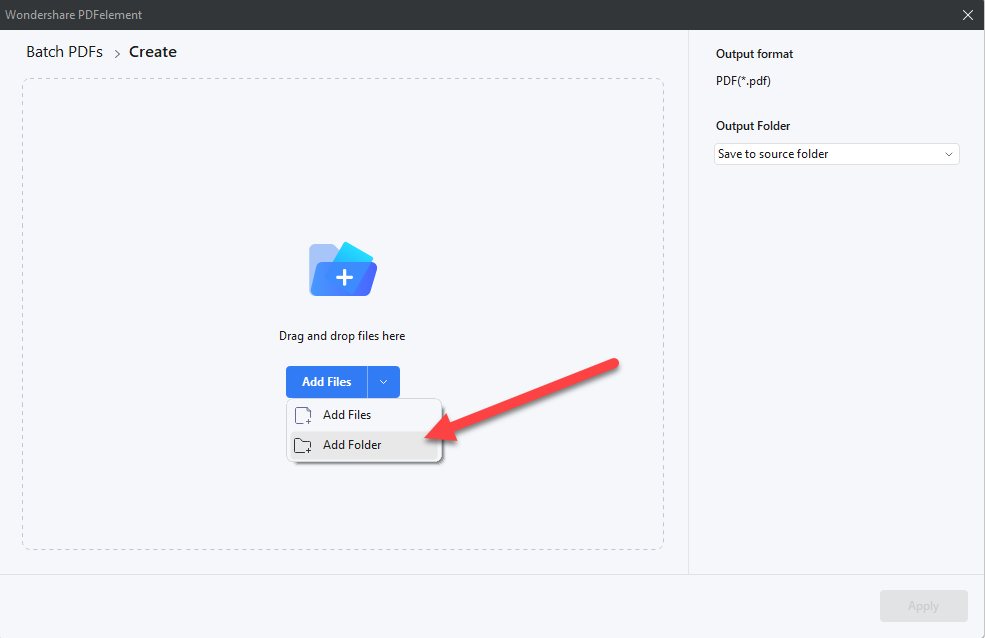Image resolution: width=985 pixels, height=638 pixels.
Task: Expand the arrow next to Add Files button
Action: pos(384,382)
